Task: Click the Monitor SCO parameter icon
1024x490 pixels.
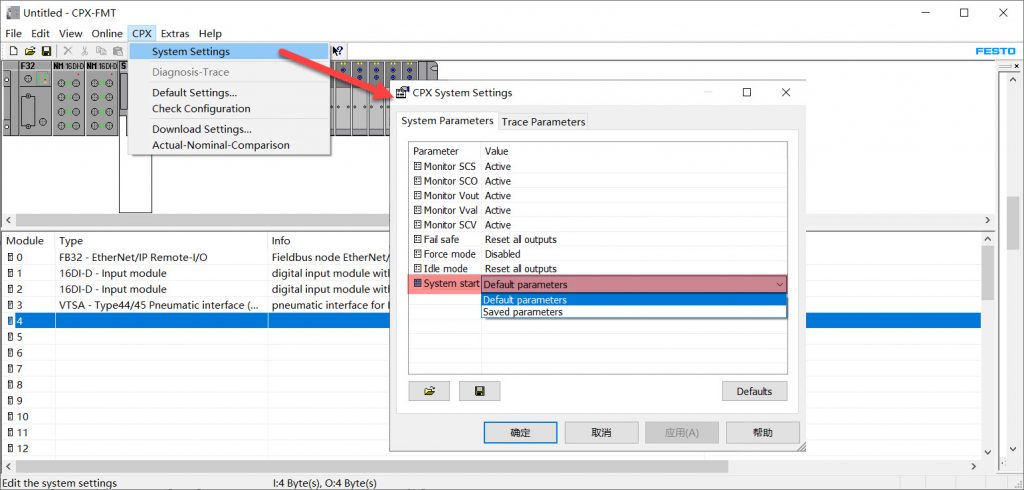Action: click(418, 181)
